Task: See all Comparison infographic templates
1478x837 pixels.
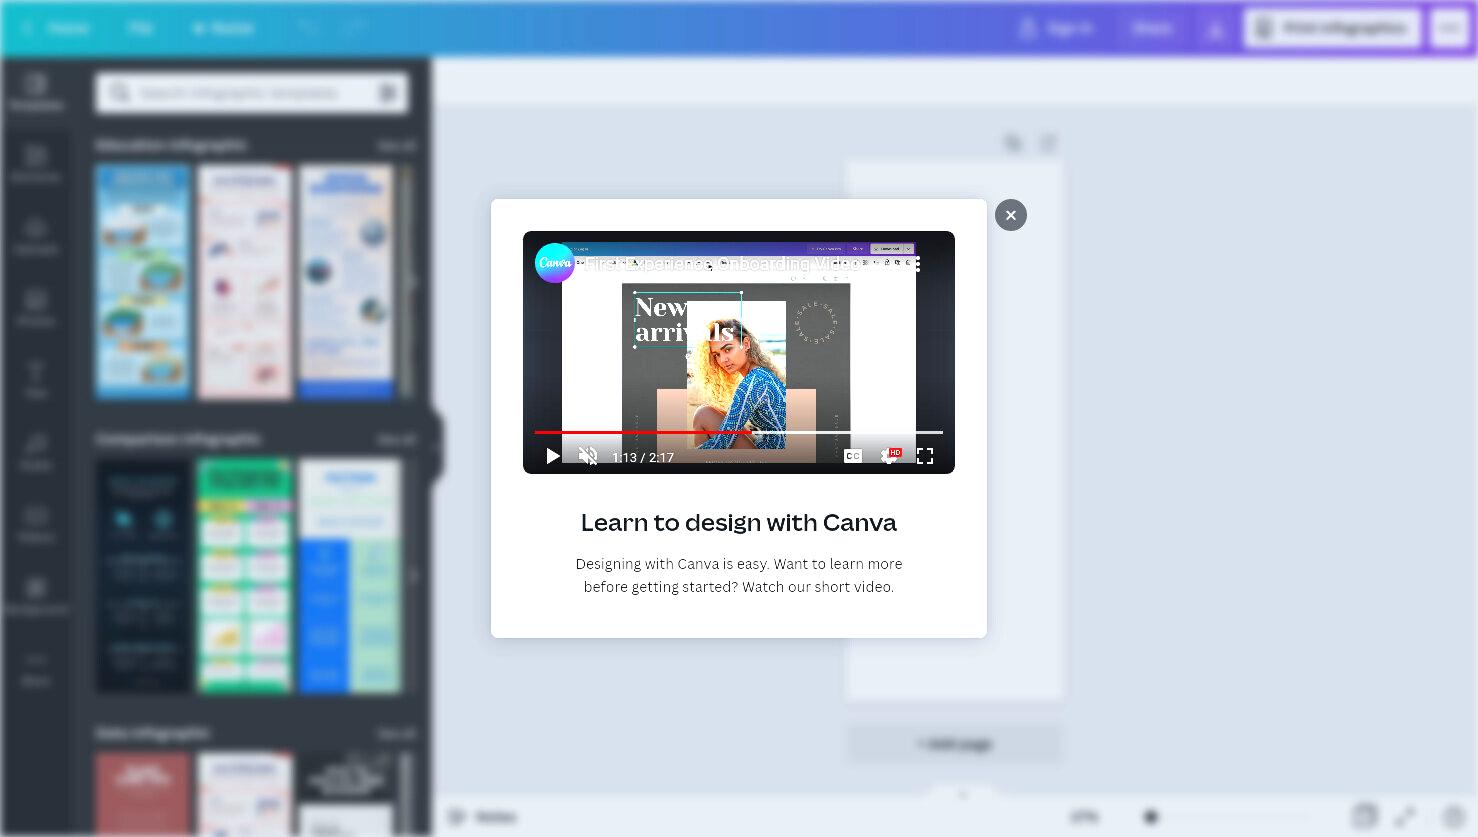Action: coord(396,439)
